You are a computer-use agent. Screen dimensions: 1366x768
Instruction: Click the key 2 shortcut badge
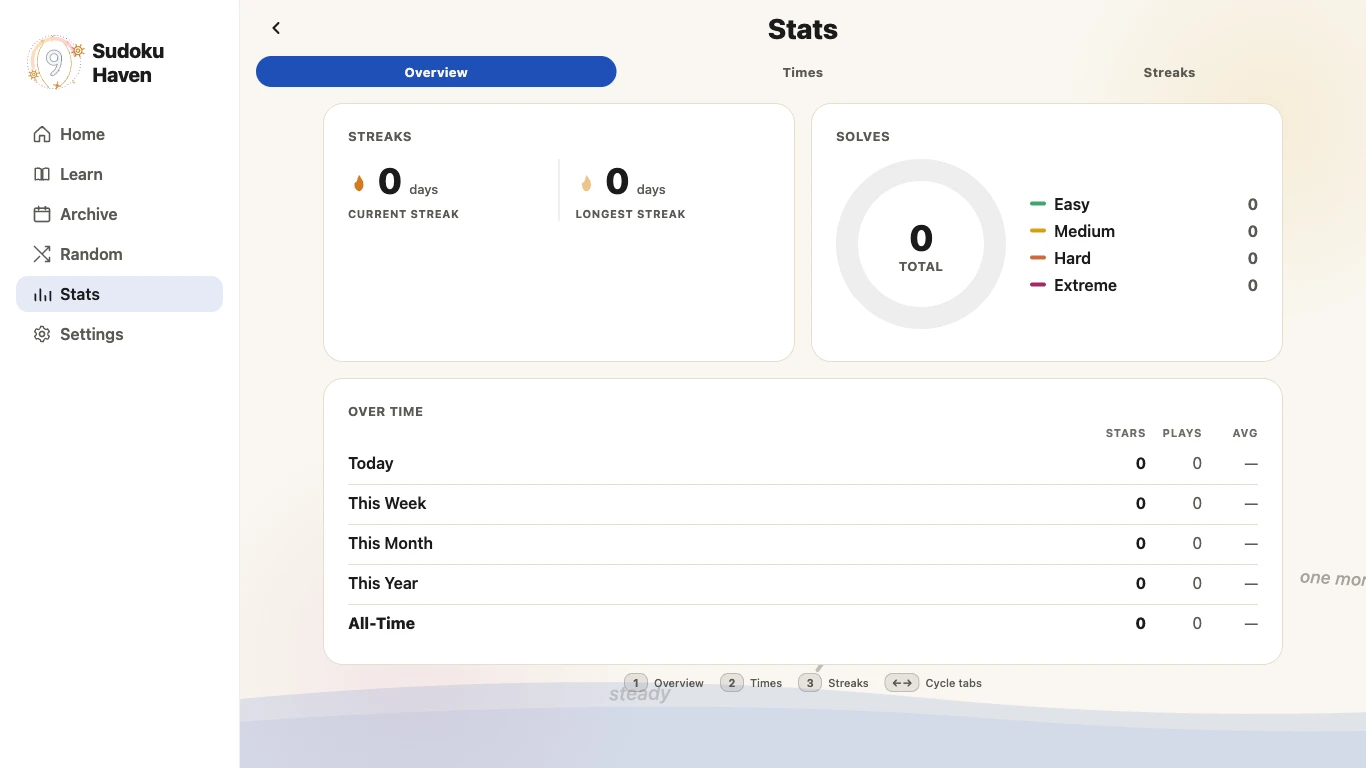[731, 683]
